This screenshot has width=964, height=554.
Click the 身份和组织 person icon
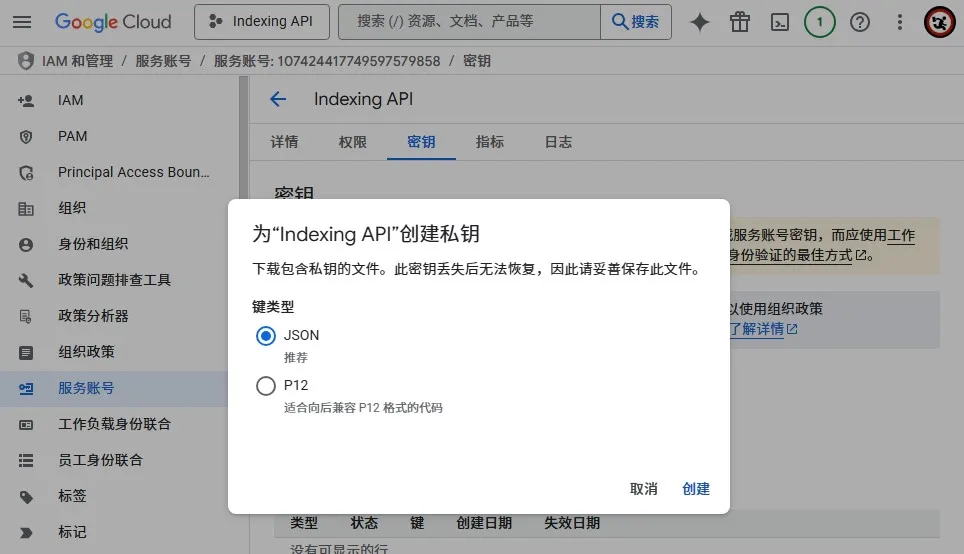[x=26, y=245]
